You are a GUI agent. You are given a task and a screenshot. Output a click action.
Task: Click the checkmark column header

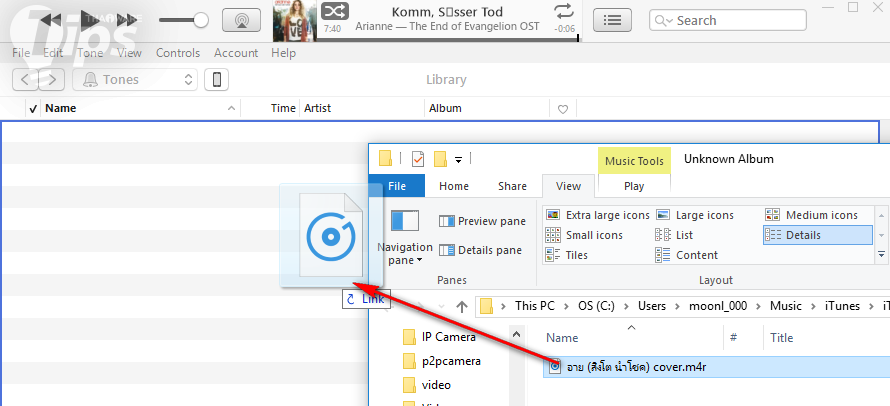pyautogui.click(x=33, y=108)
